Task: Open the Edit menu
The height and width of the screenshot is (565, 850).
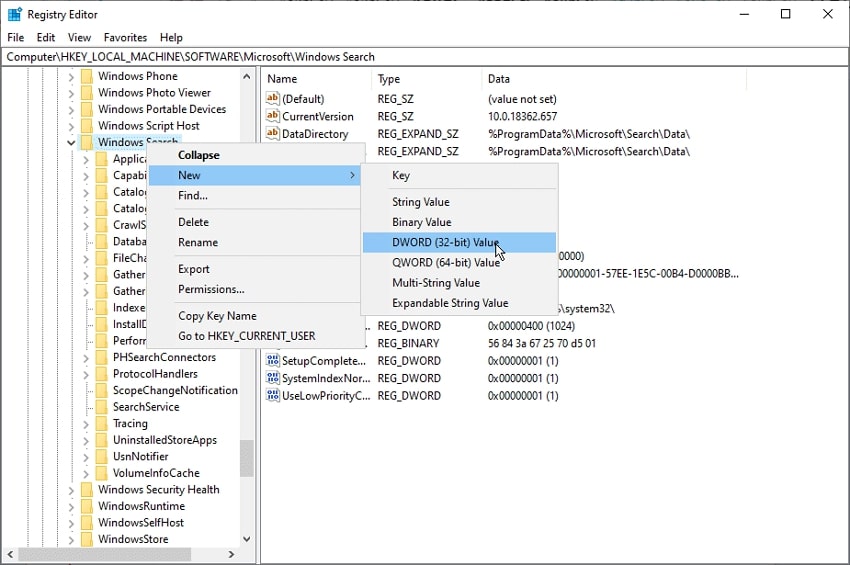Action: [46, 37]
